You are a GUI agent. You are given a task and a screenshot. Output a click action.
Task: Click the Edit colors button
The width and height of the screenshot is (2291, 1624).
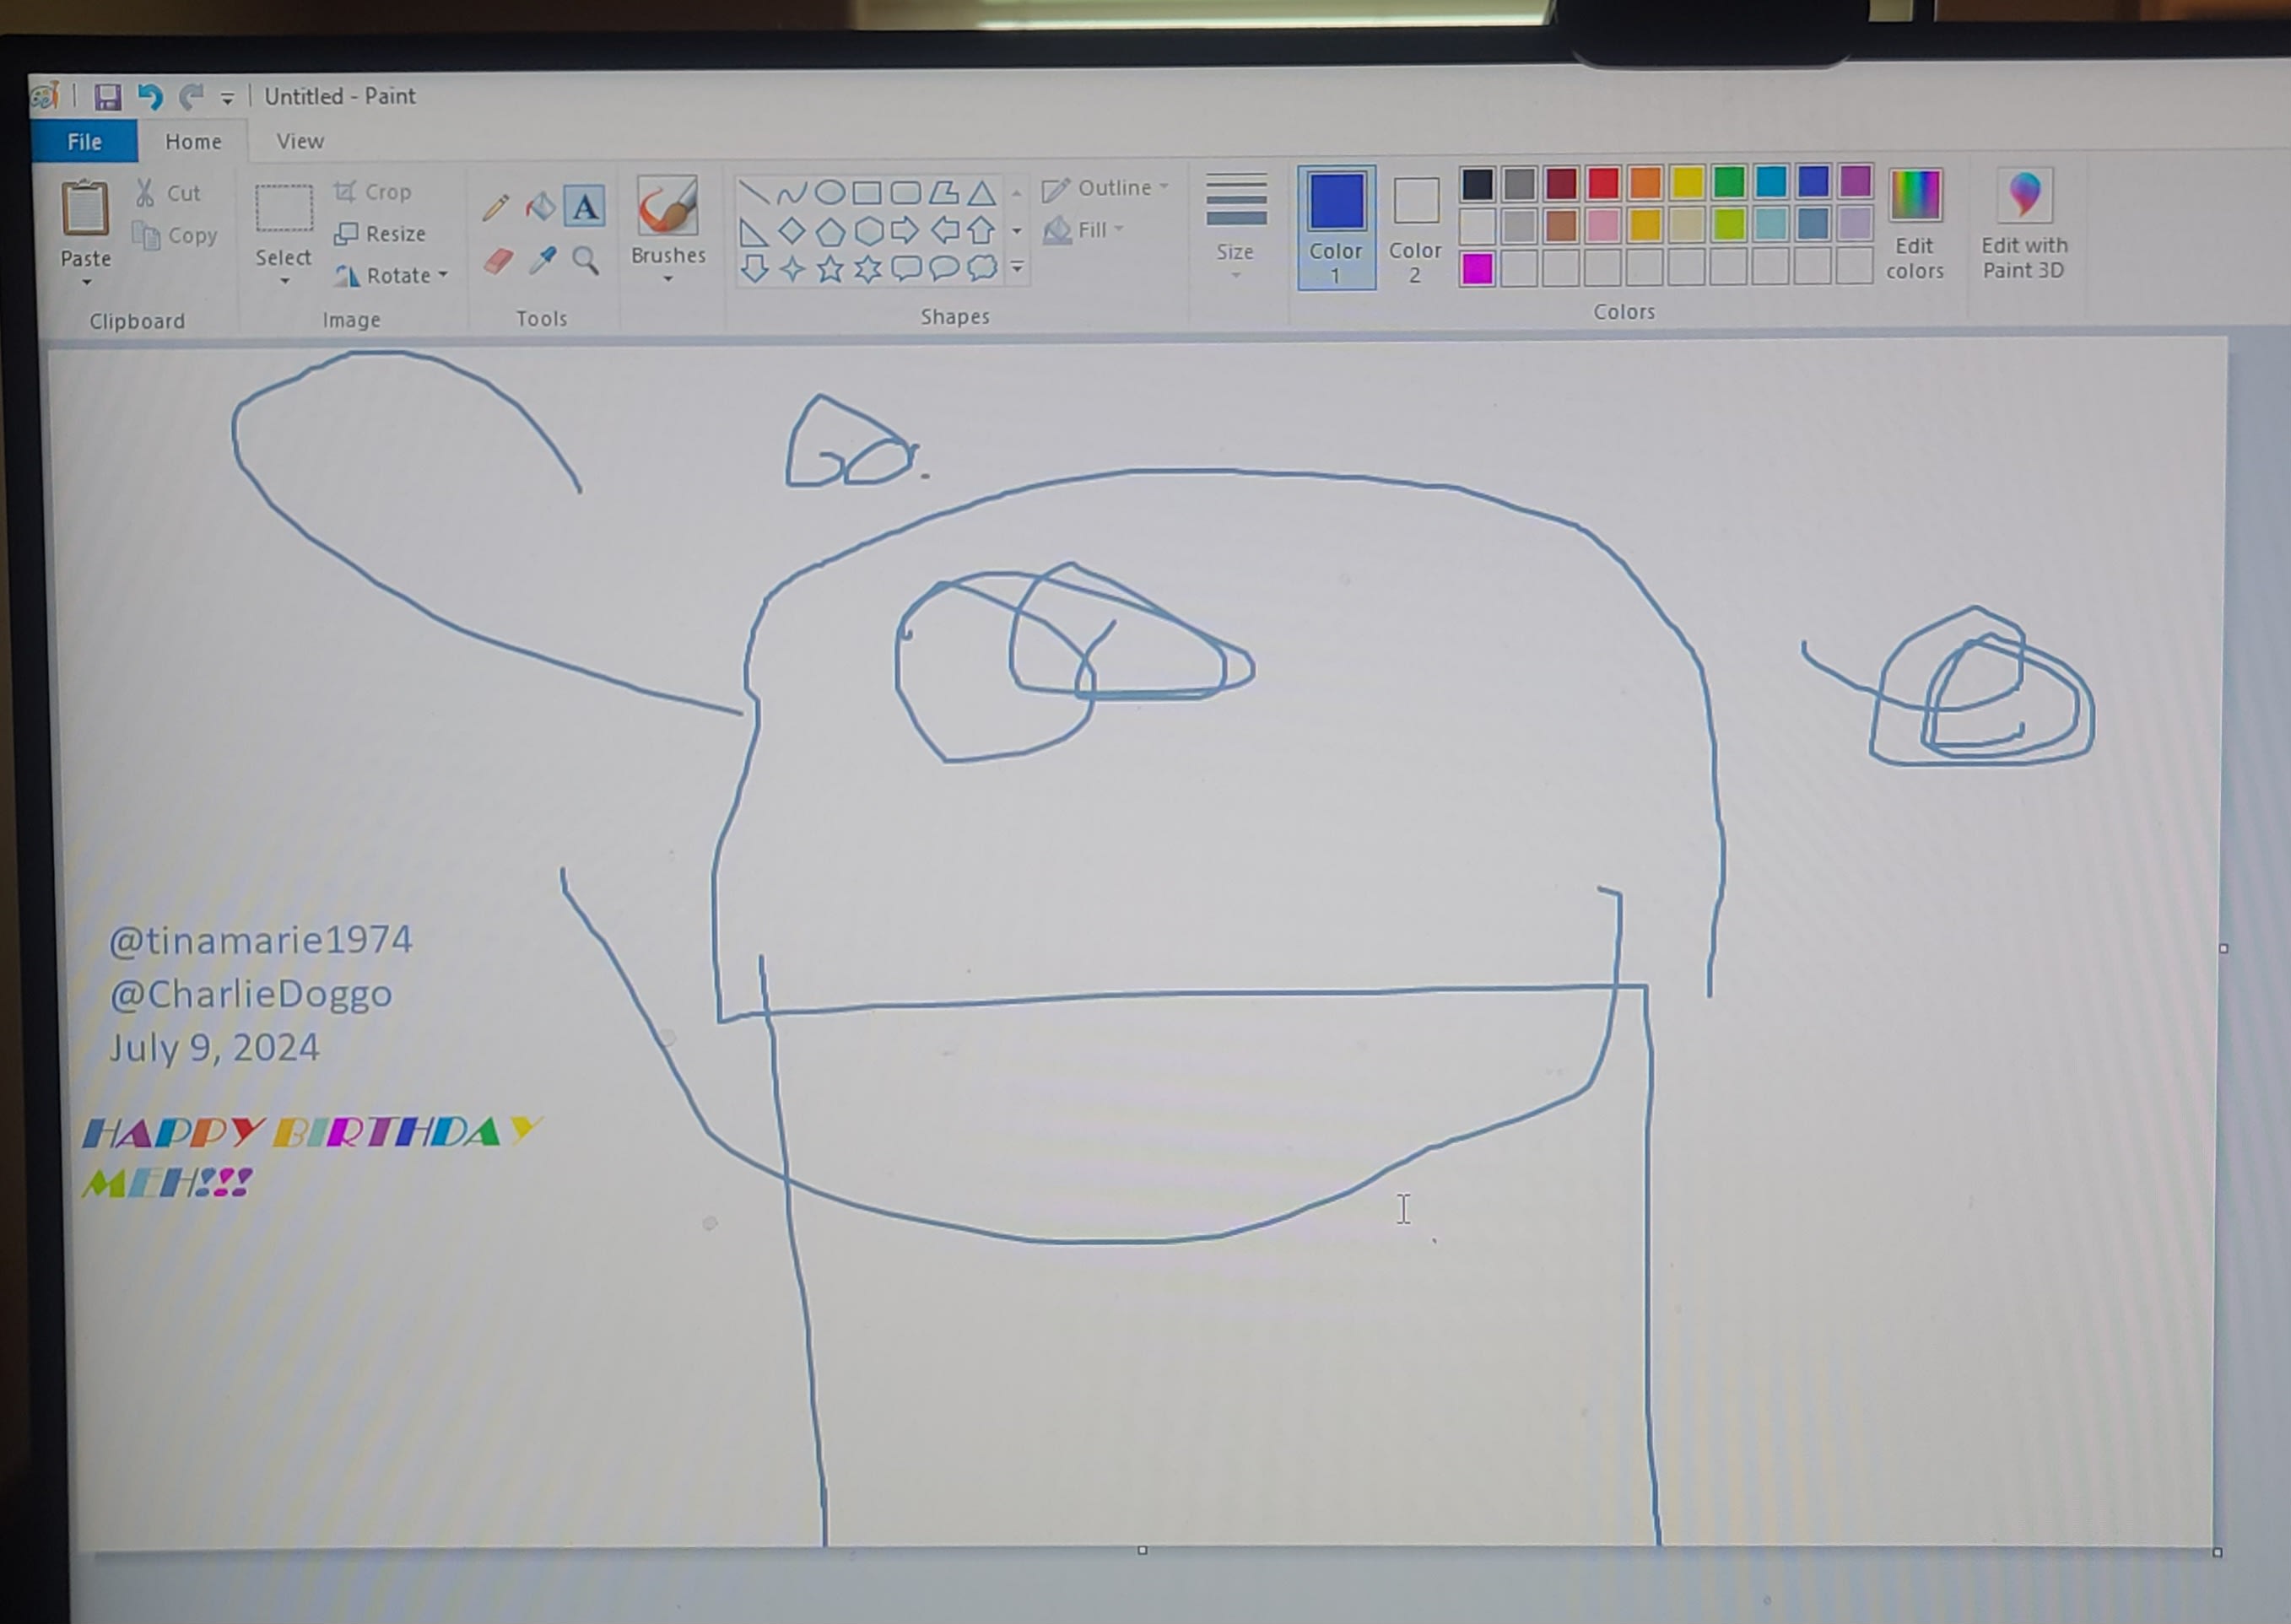(1914, 227)
